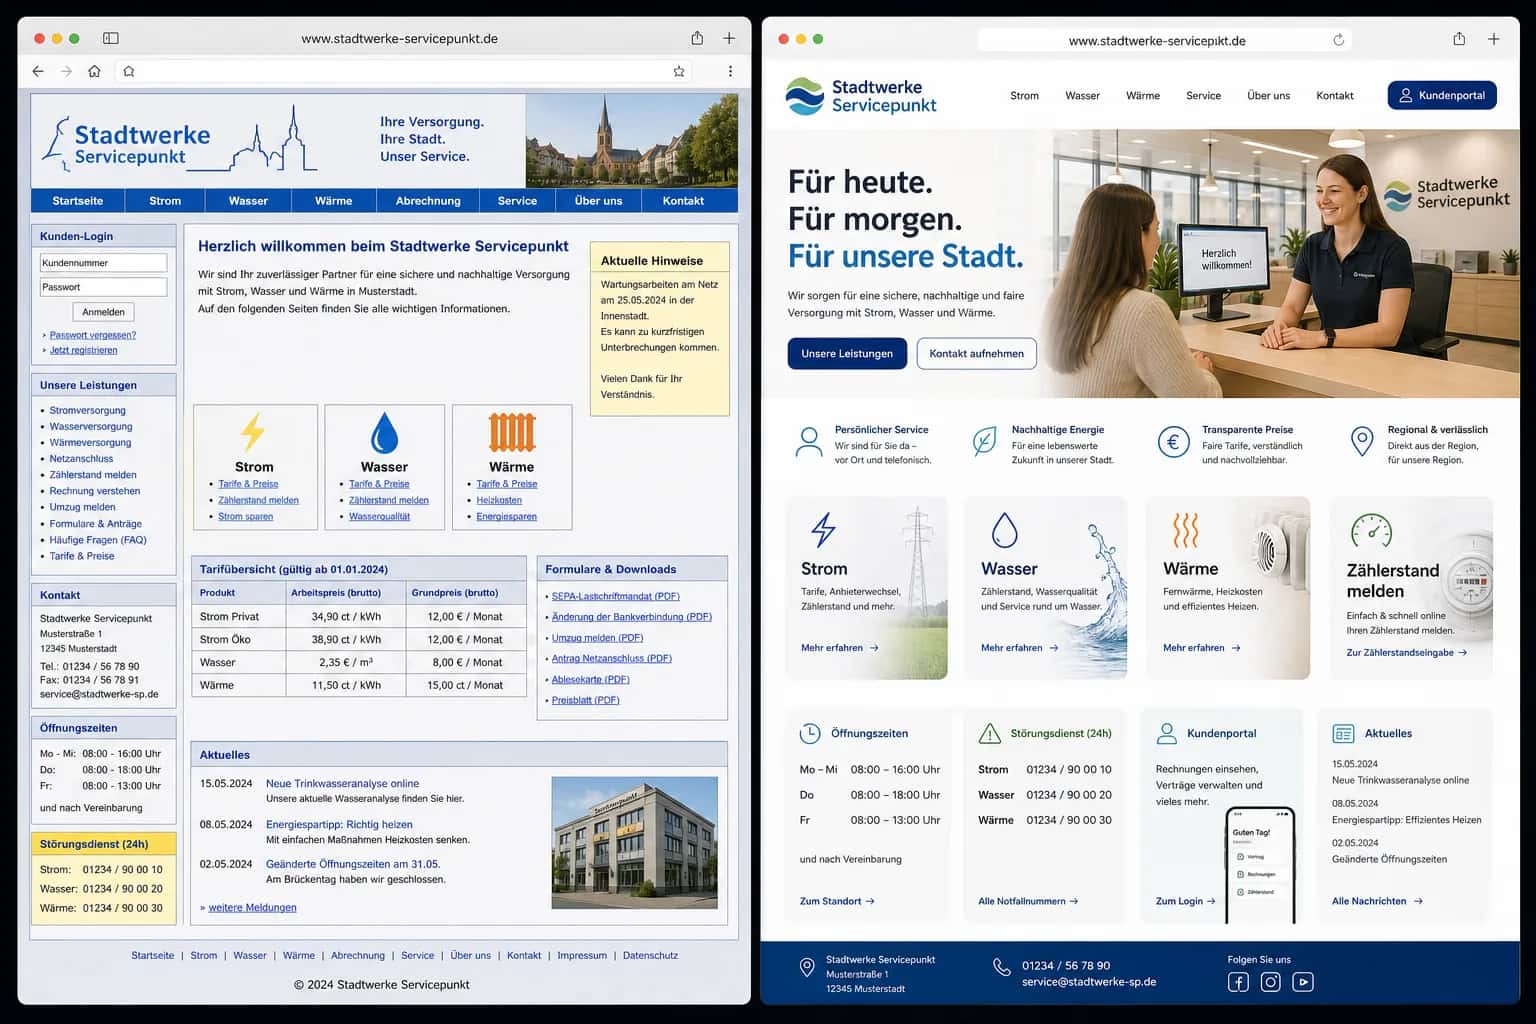Viewport: 1536px width, 1024px height.
Task: Click the location pin next to Regional & verlässlich
Action: point(1362,441)
